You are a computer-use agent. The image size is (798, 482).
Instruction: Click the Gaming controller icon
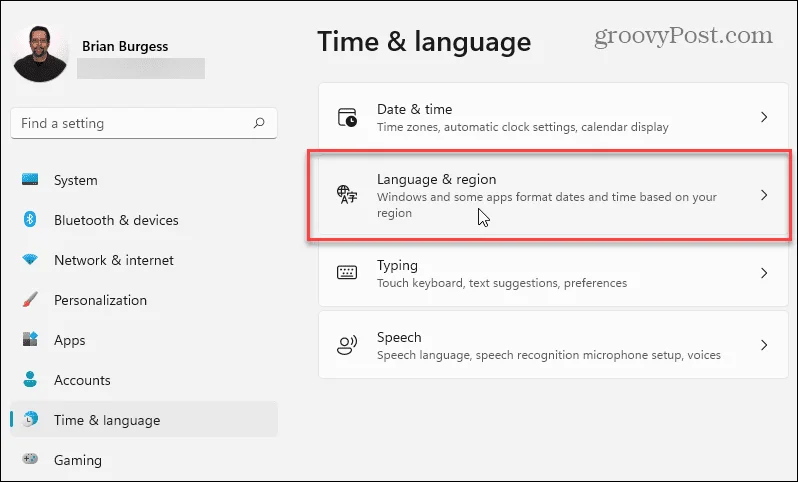coord(30,459)
